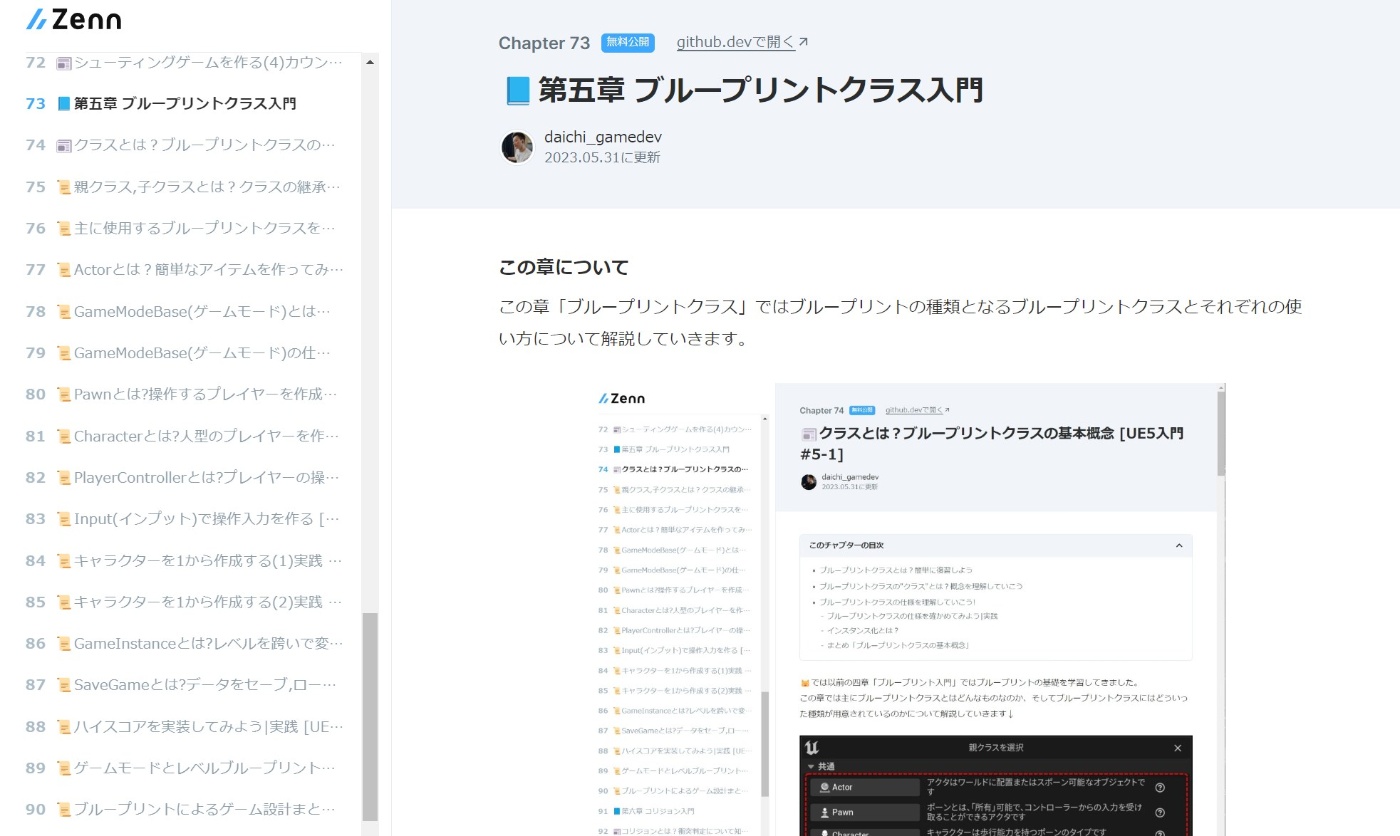The image size is (1400, 836).
Task: Click the external-link arrow next to github.dev
Action: [803, 42]
